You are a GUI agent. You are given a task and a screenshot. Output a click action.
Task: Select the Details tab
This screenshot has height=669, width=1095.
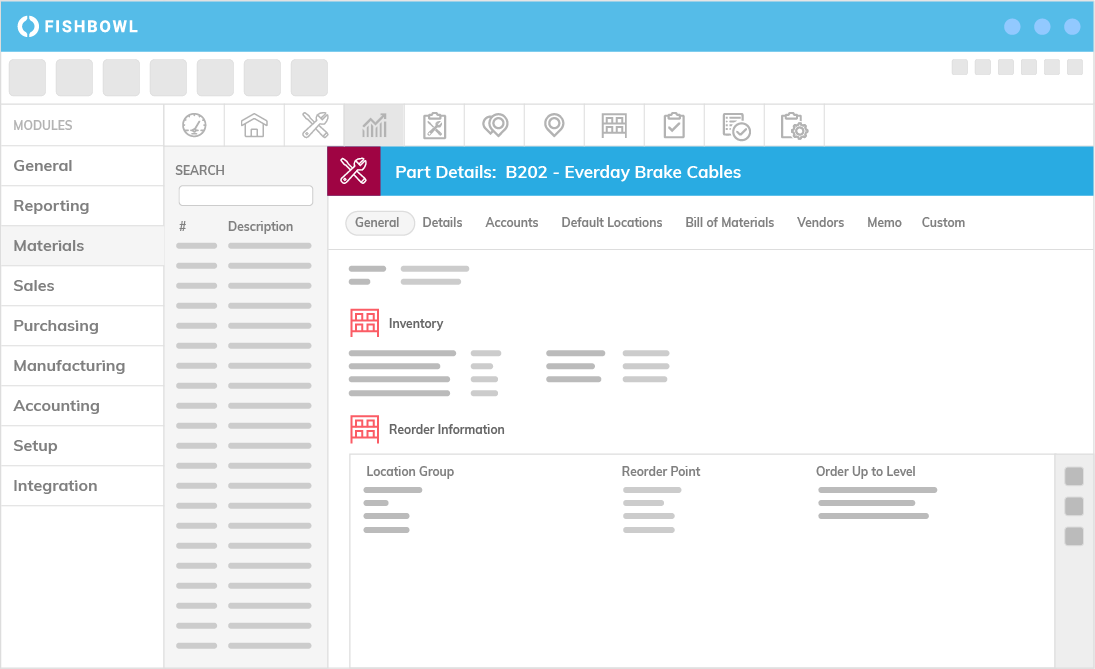pos(442,222)
